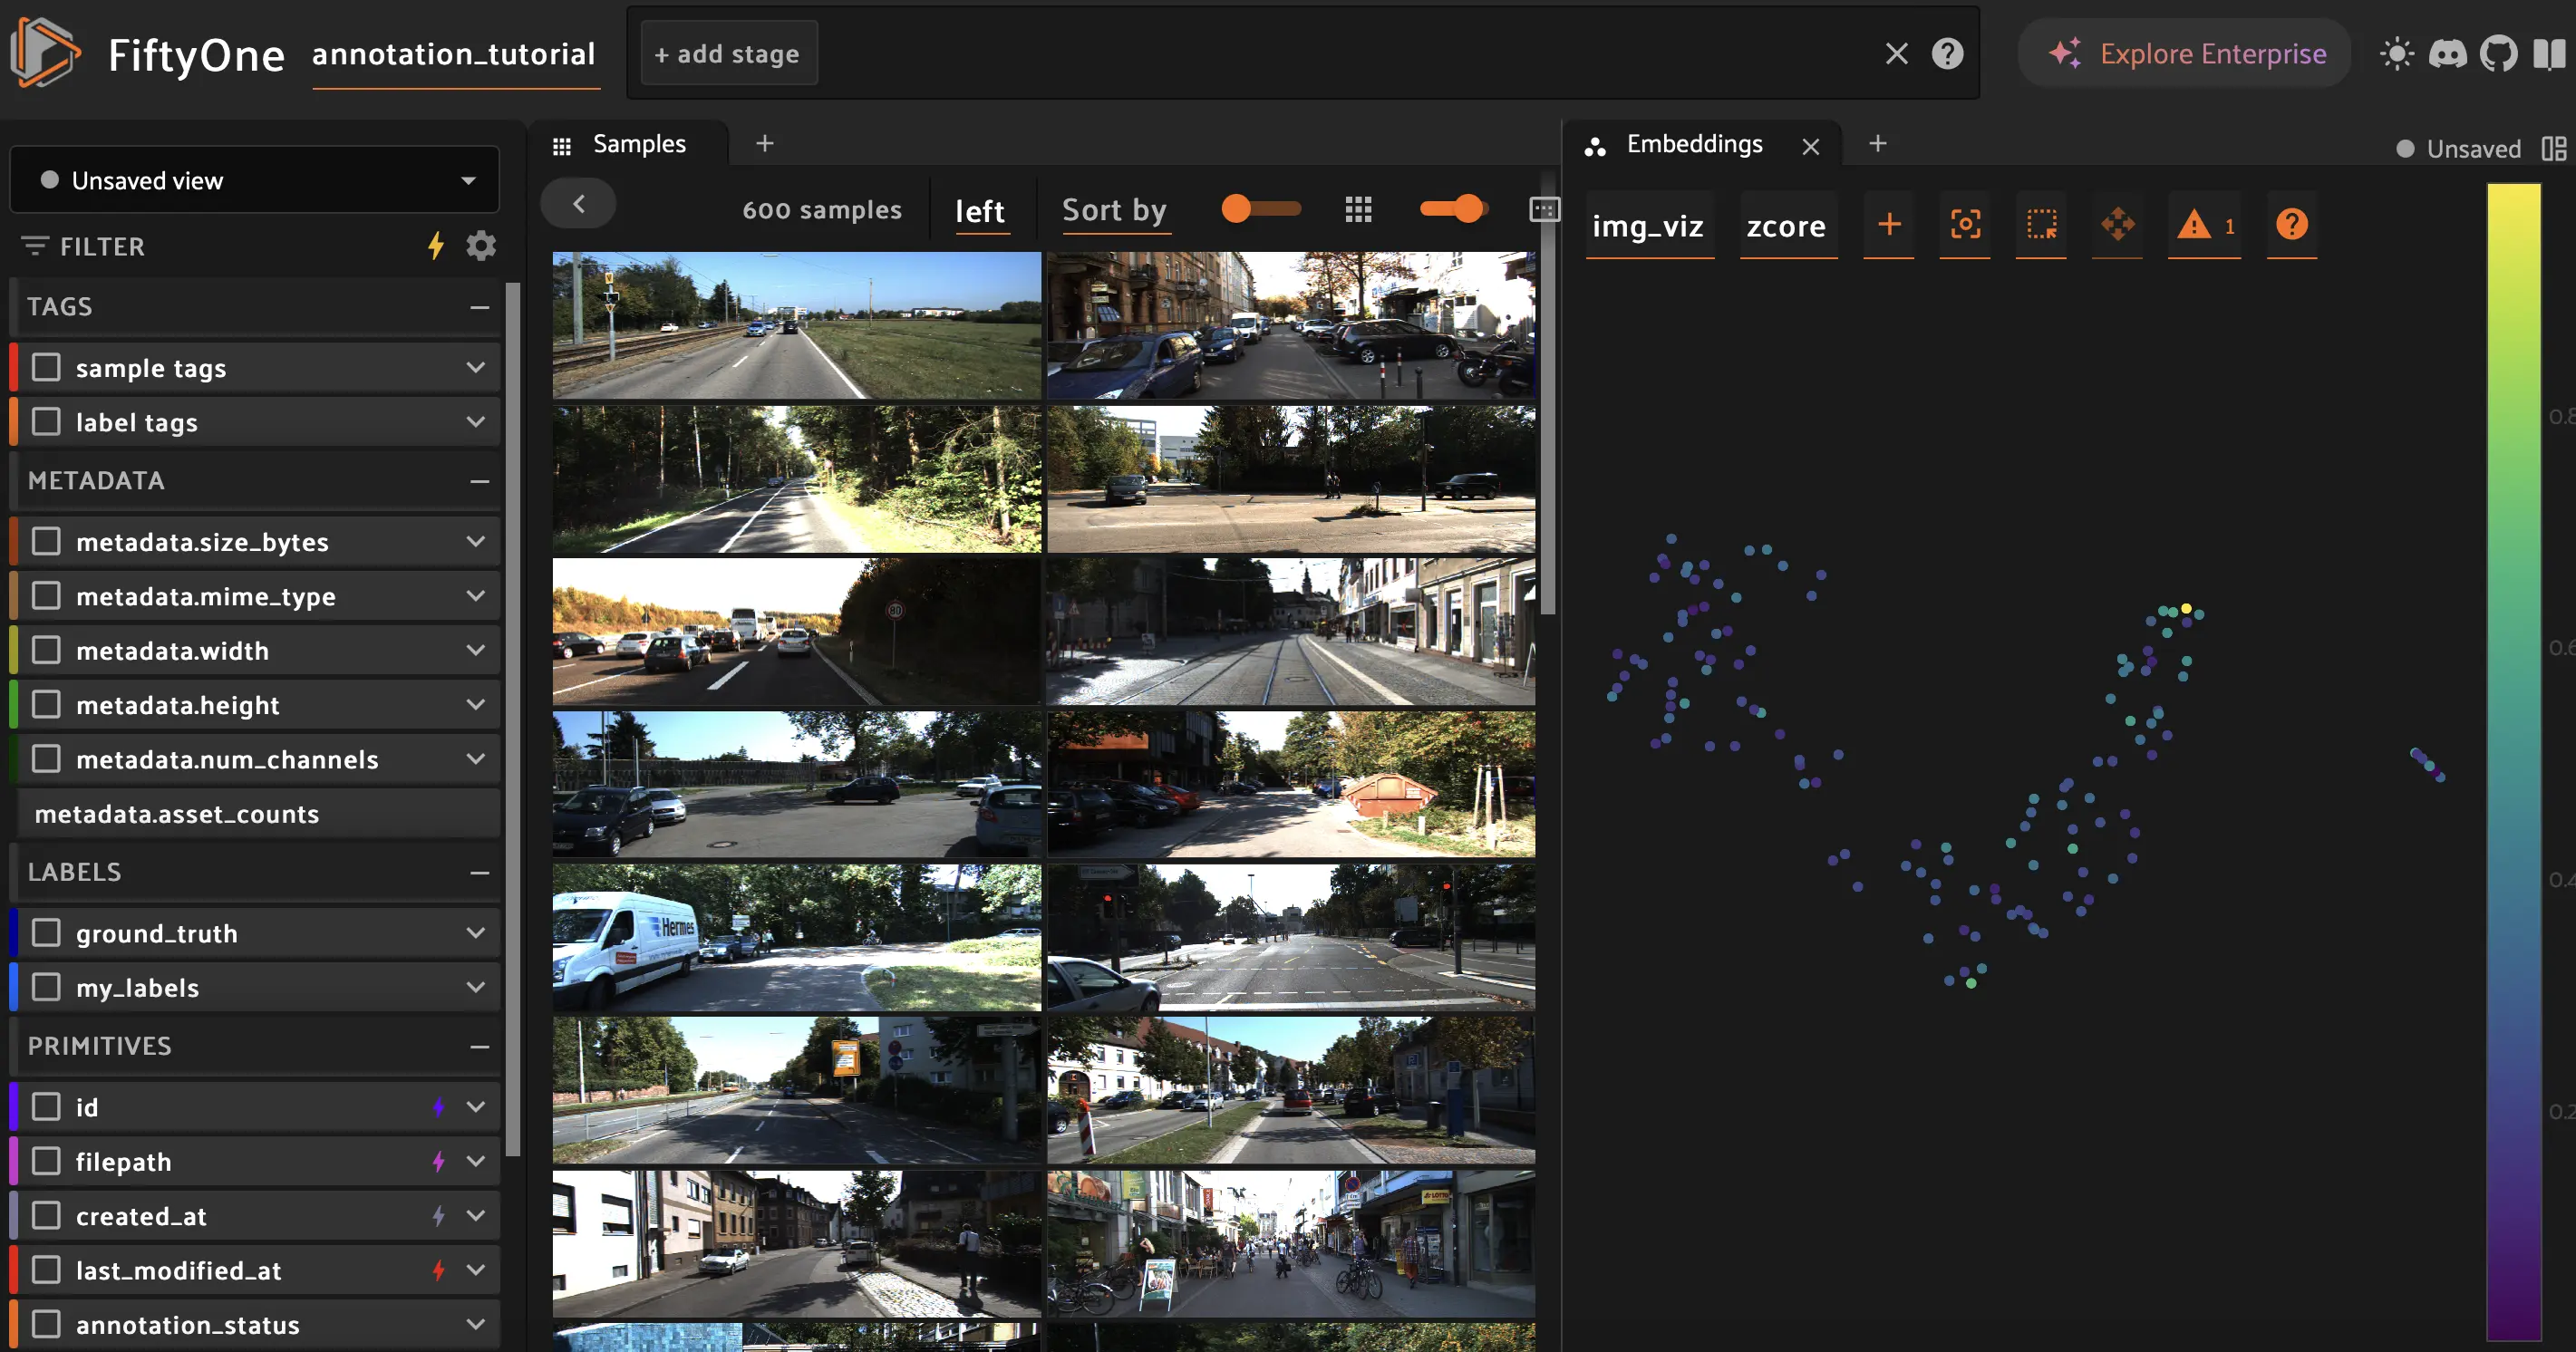
Task: Check the ground_truth label checkbox
Action: [x=46, y=933]
